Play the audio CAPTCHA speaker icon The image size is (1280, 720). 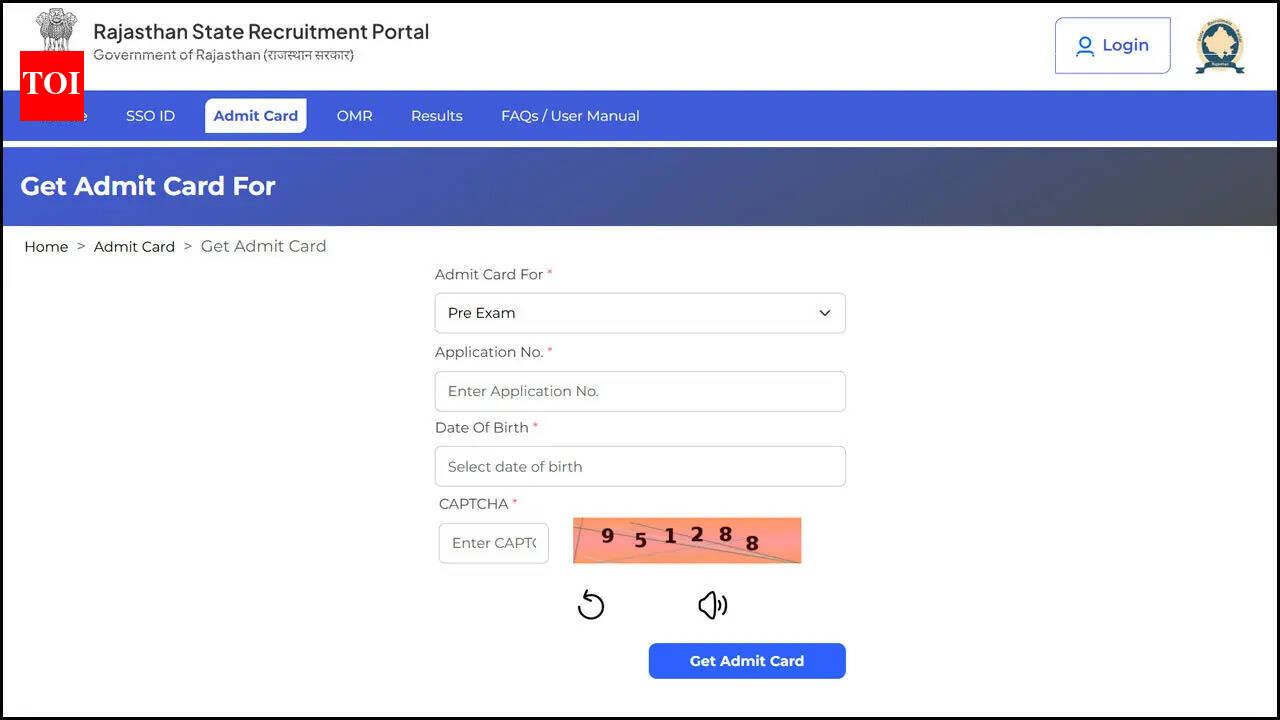pos(712,605)
